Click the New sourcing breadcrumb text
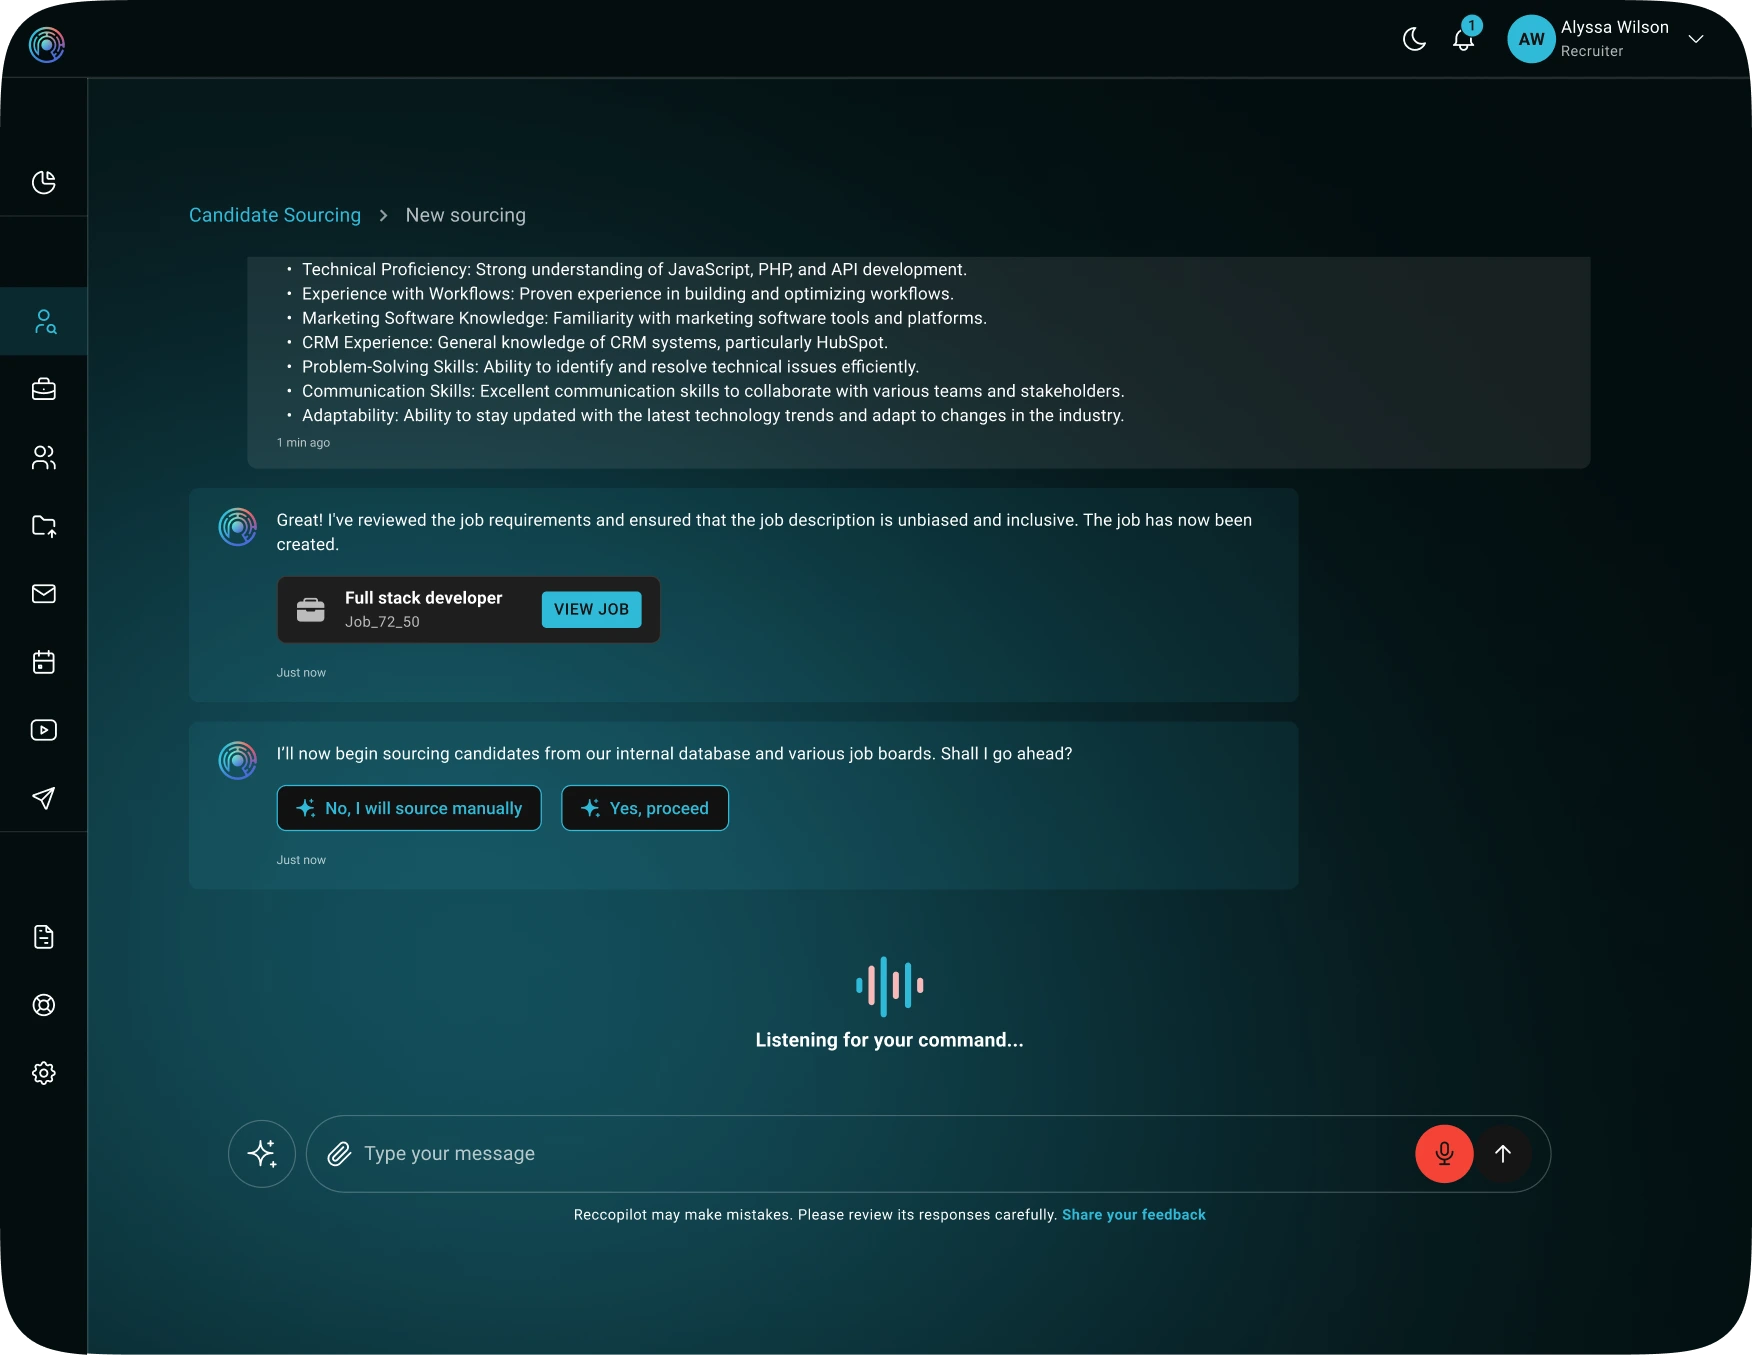Image resolution: width=1752 pixels, height=1356 pixels. click(465, 215)
